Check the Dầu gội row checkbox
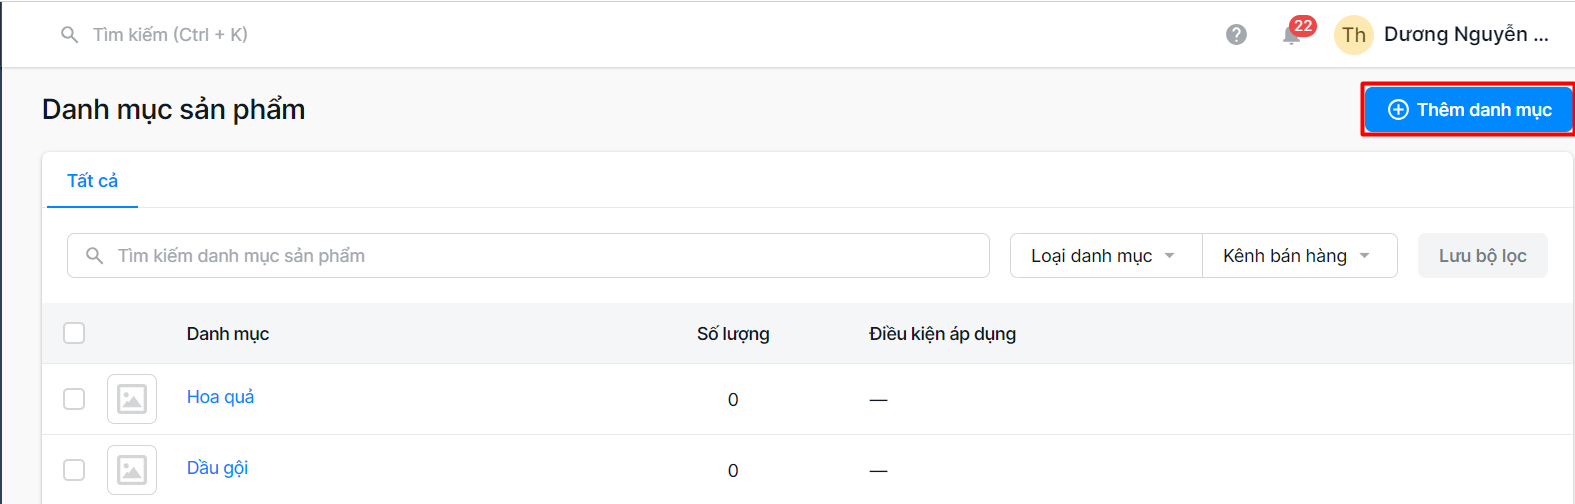The image size is (1575, 504). 74,470
